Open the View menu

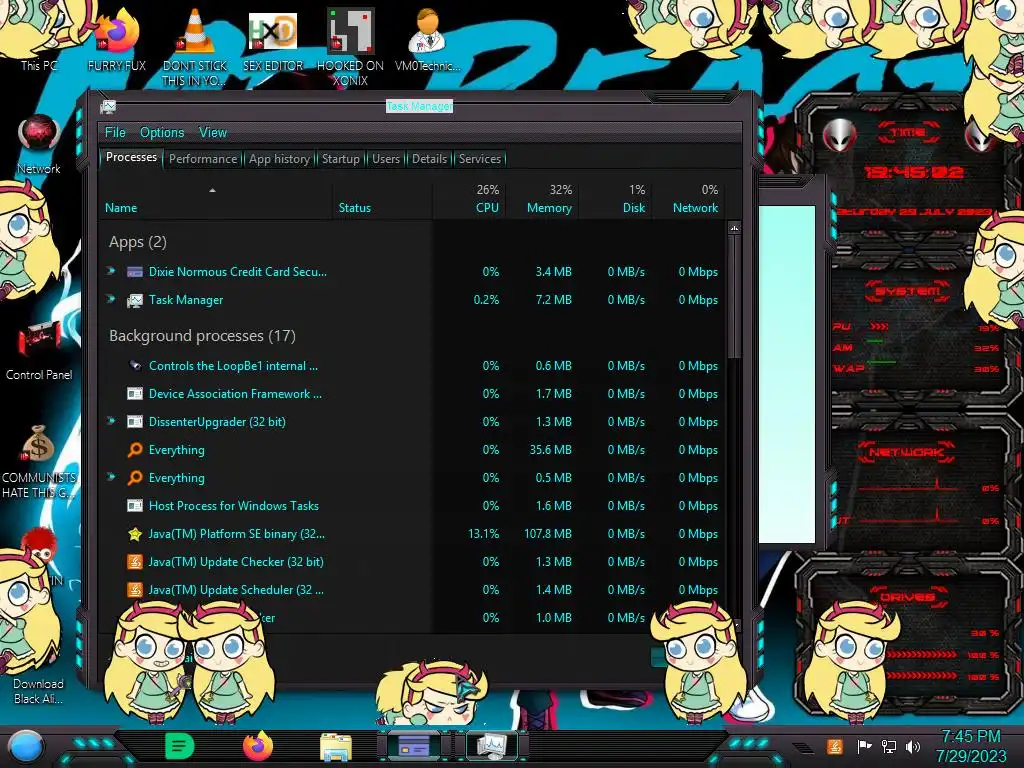click(x=213, y=133)
